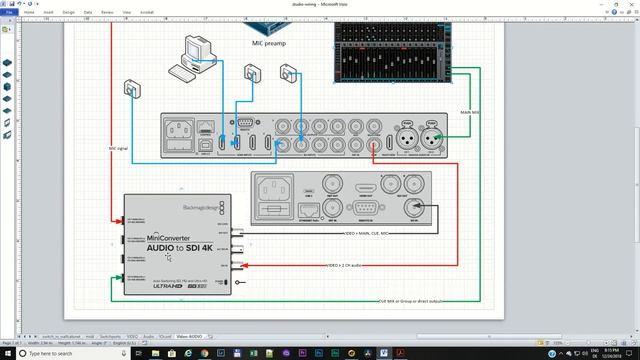Select the second stencil shape in the sidebar

click(7, 75)
